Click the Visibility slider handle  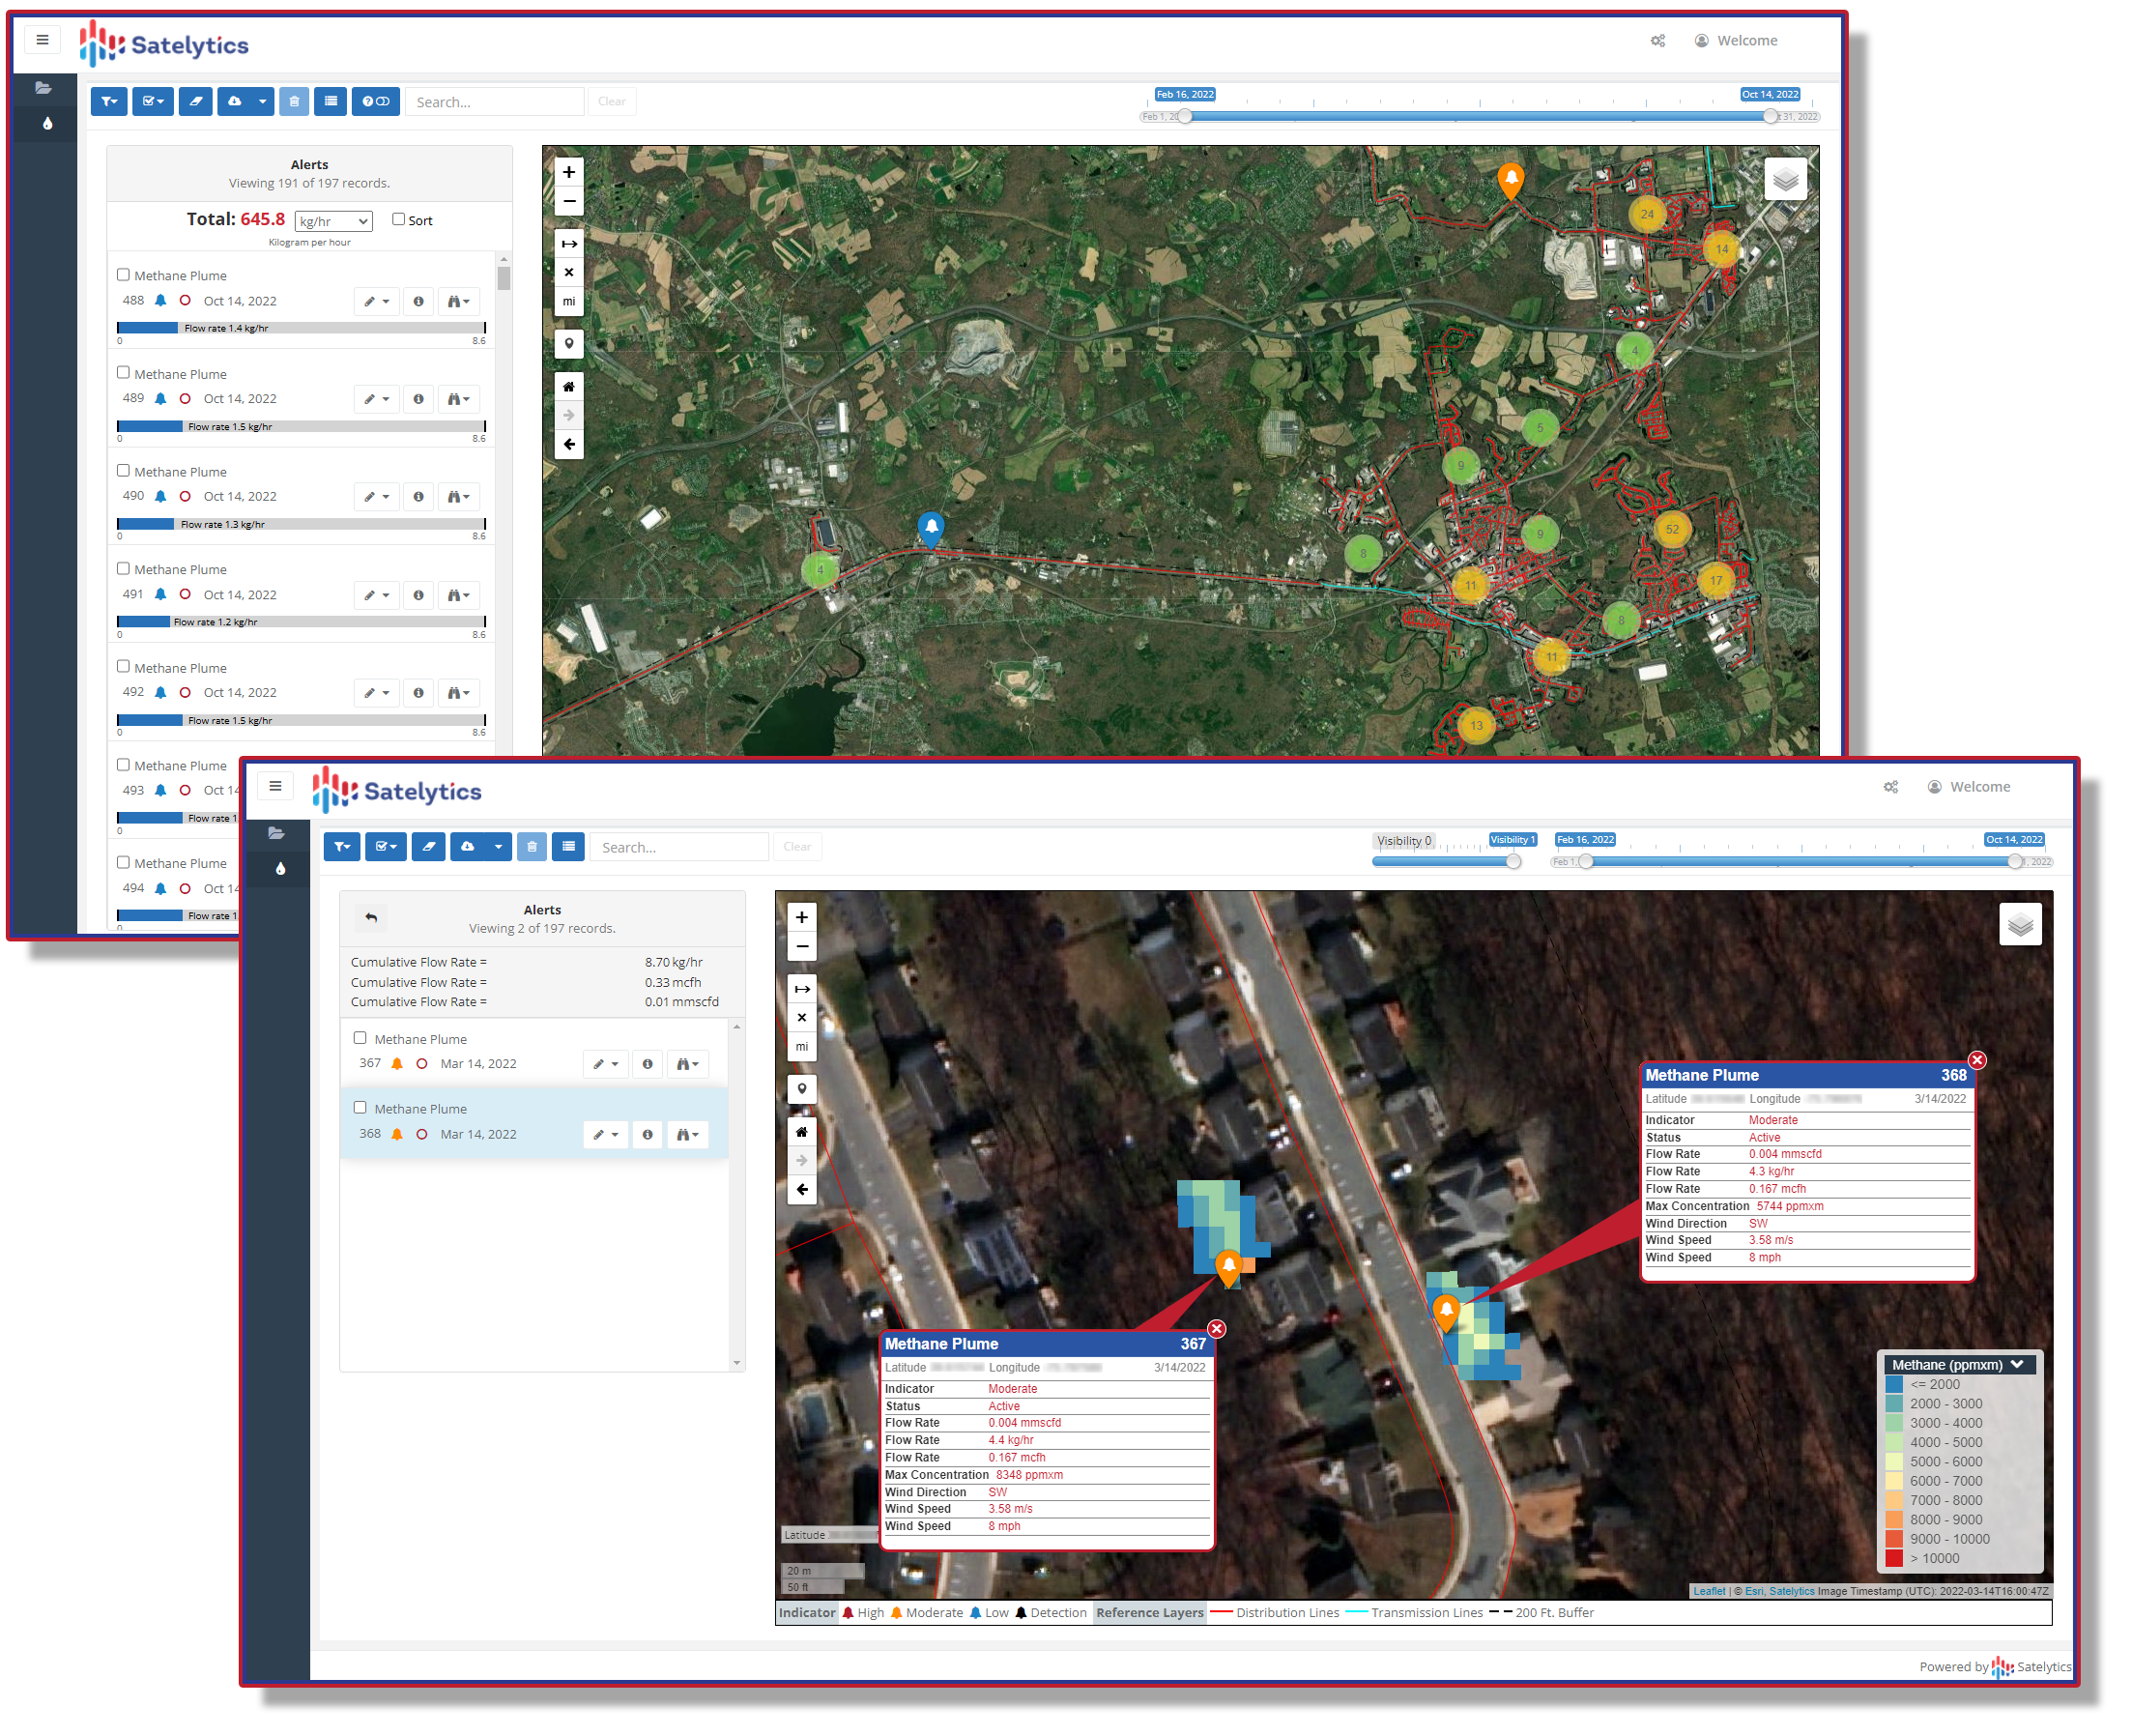tap(1513, 861)
